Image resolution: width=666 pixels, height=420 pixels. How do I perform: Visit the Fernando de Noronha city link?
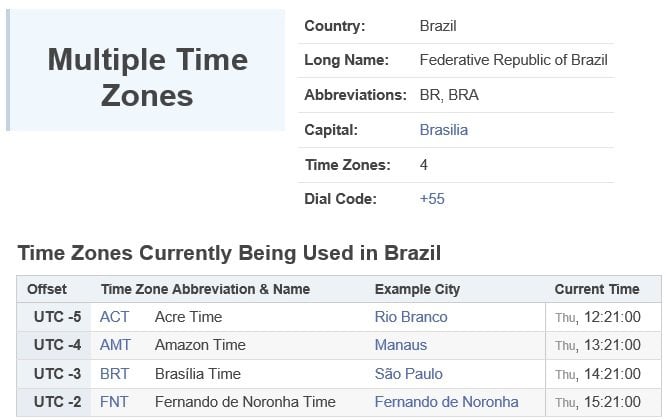446,402
